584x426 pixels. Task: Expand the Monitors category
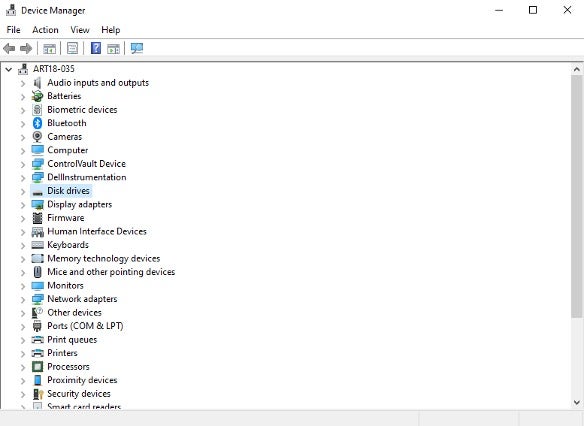[x=23, y=286]
